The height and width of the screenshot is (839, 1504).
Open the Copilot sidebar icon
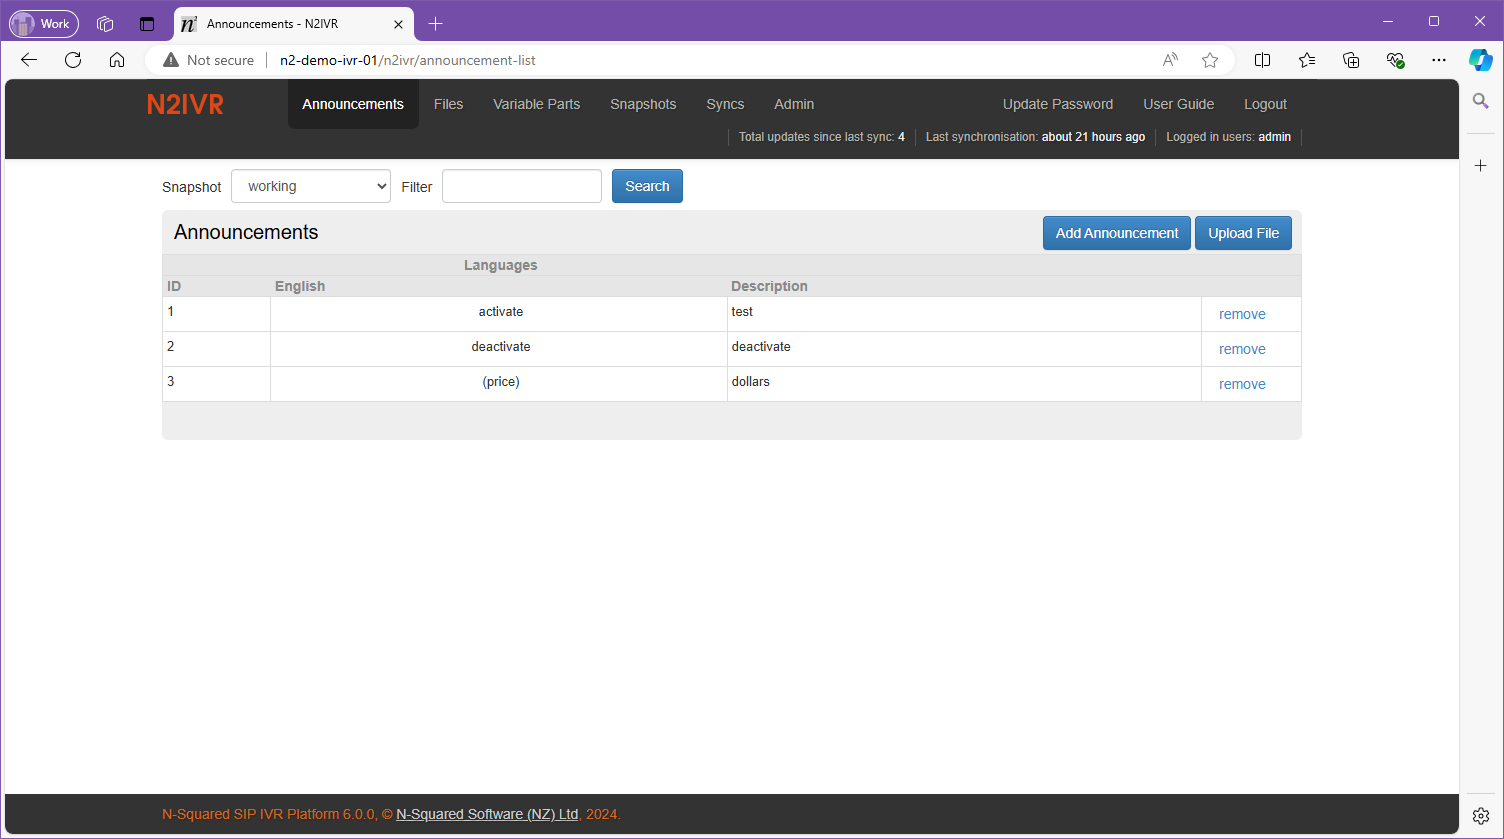(1480, 60)
